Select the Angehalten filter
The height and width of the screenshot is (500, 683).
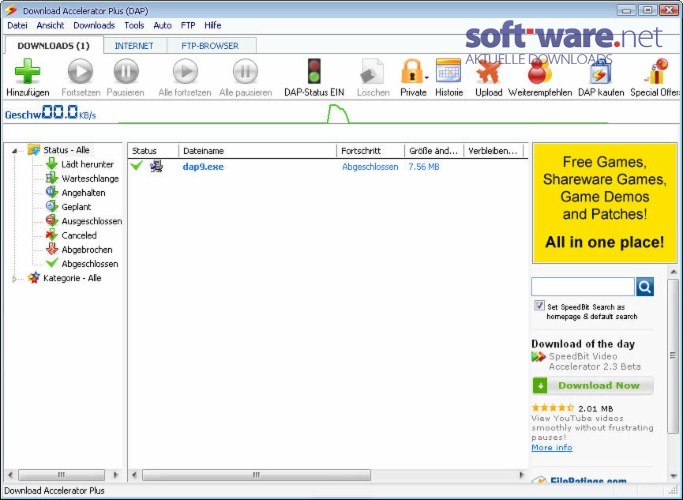coord(83,193)
